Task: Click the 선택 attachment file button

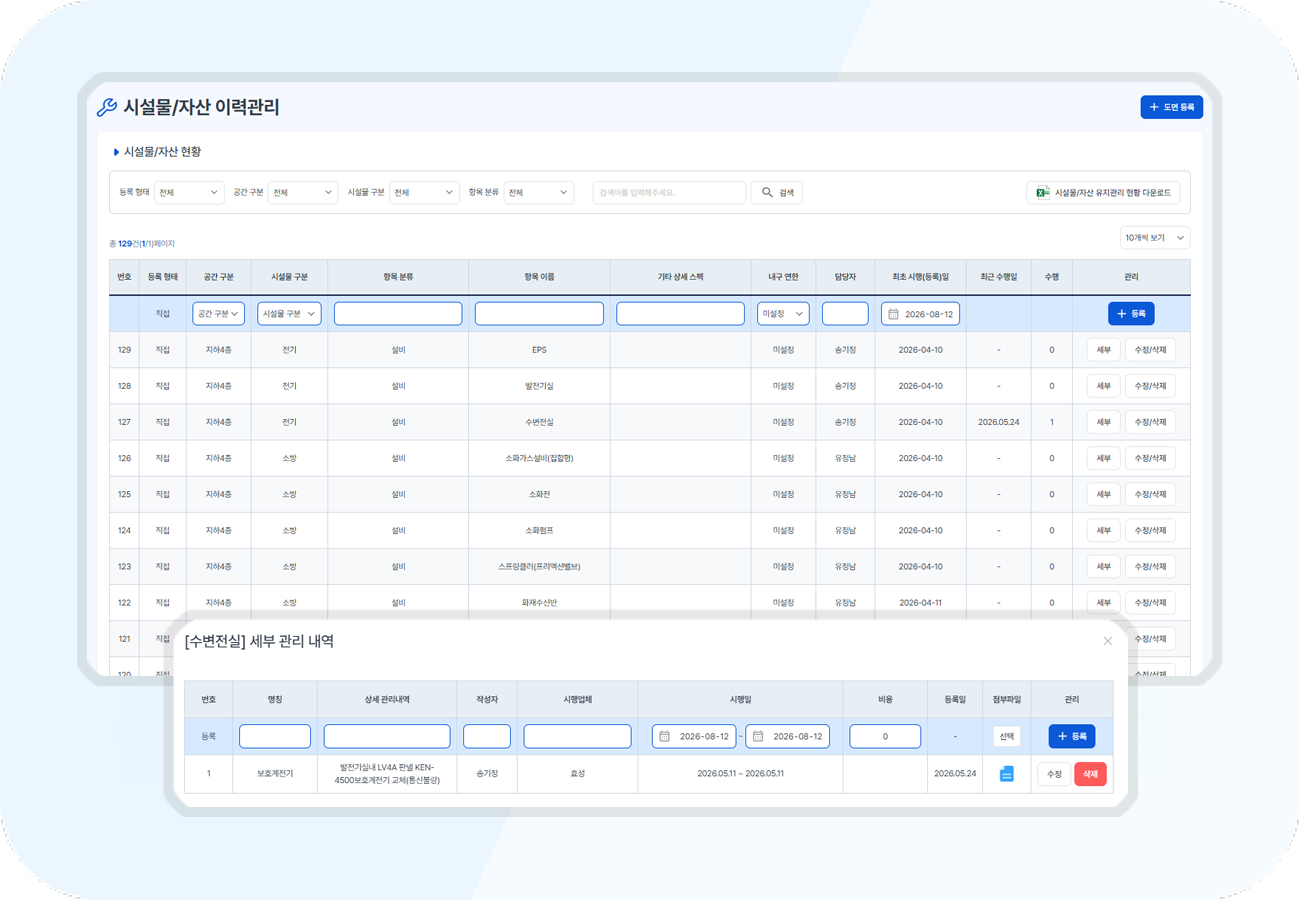Action: [x=1007, y=737]
